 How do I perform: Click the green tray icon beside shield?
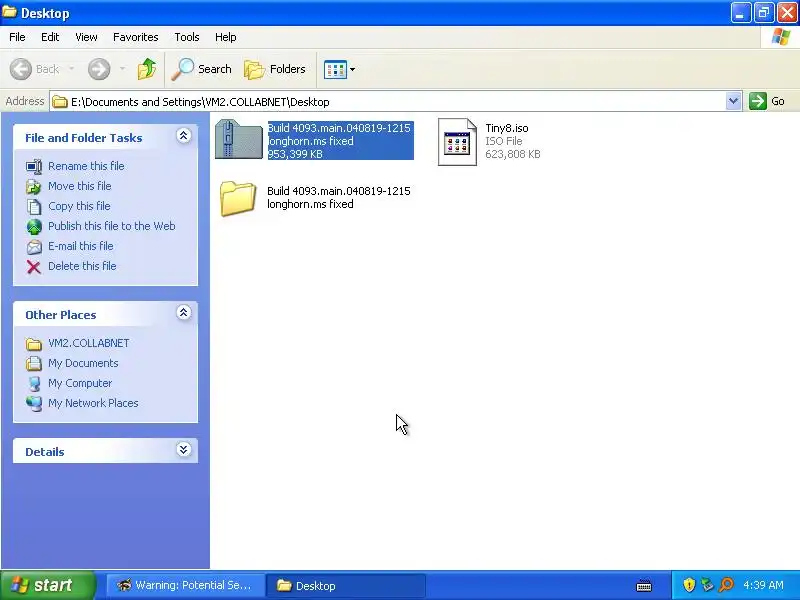click(x=707, y=585)
